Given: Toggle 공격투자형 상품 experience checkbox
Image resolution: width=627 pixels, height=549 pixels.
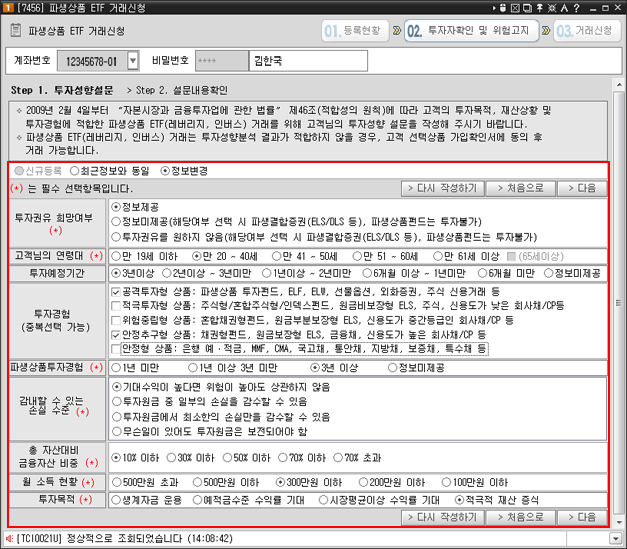Looking at the screenshot, I should point(116,292).
